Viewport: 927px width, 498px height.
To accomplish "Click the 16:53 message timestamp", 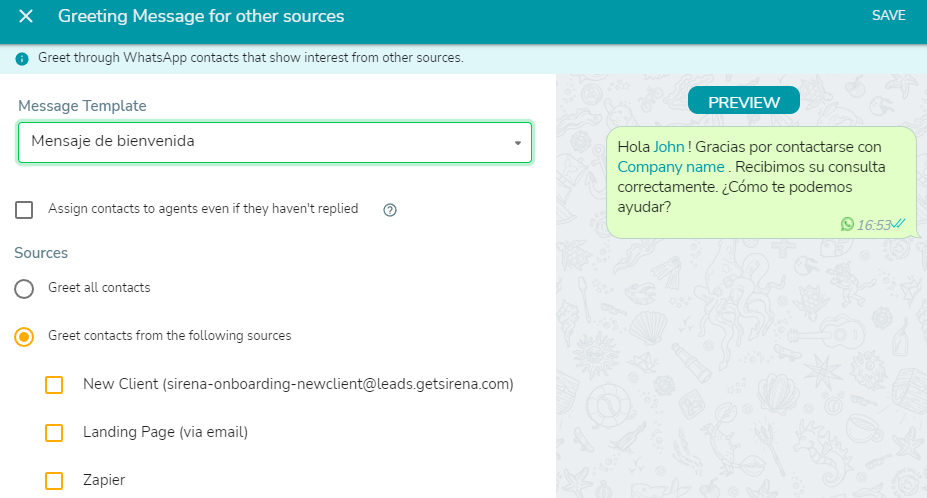I will (873, 225).
